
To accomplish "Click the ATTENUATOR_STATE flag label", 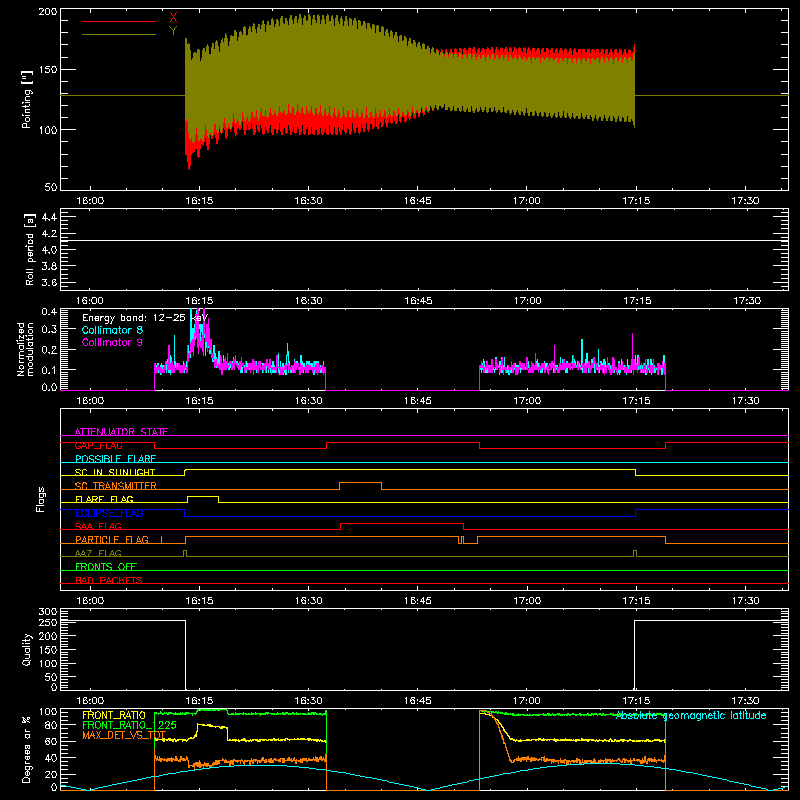I will point(121,432).
